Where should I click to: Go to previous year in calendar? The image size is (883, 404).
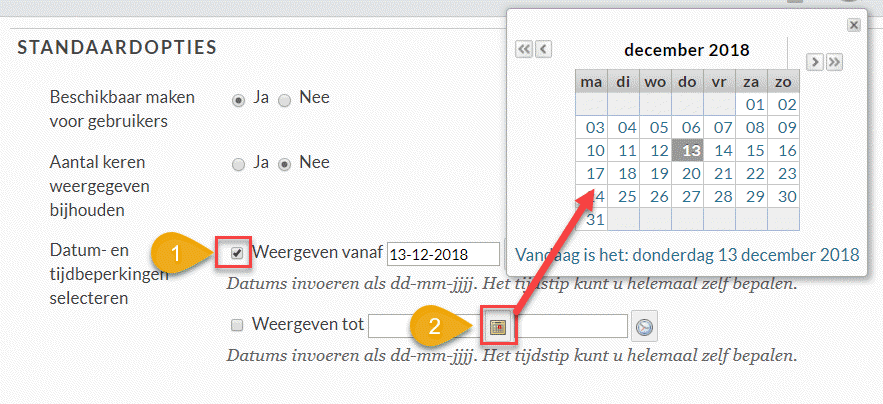(x=524, y=50)
